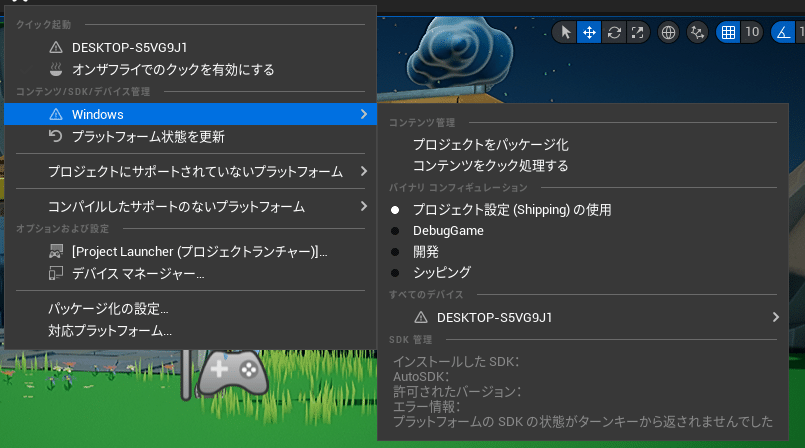The image size is (805, 448).
Task: Launch on DESKTOP-S5VG9J1 under クイック起動
Action: pyautogui.click(x=190, y=47)
